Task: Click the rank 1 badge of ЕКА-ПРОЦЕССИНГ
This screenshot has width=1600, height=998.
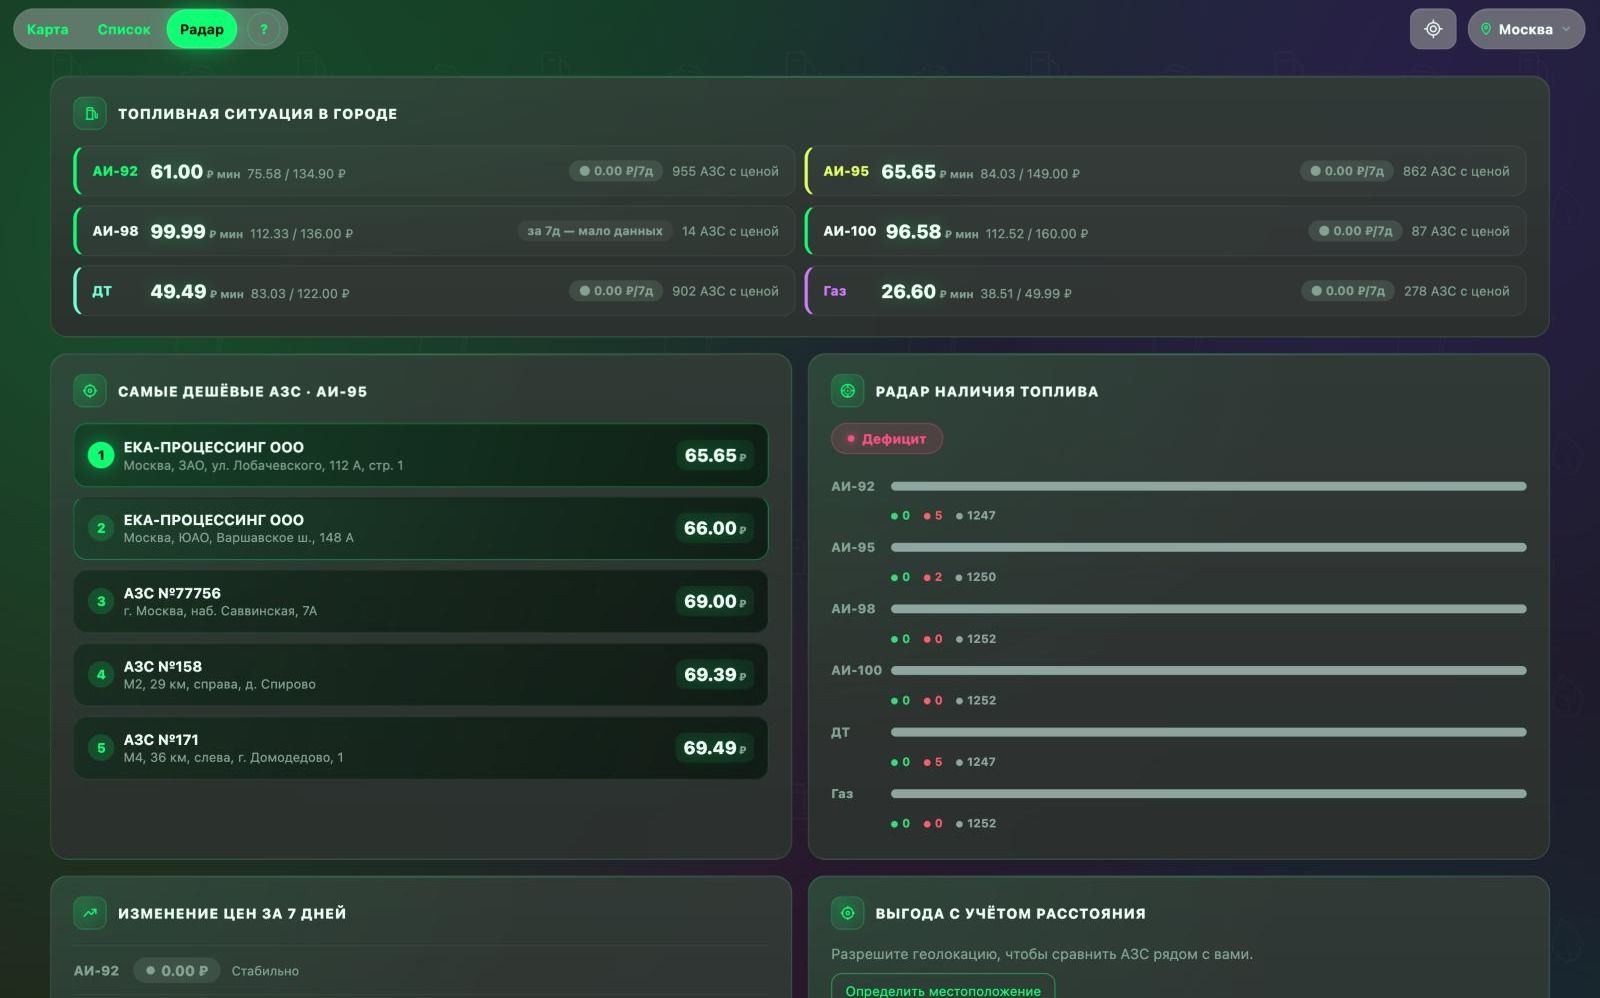Action: coord(101,455)
